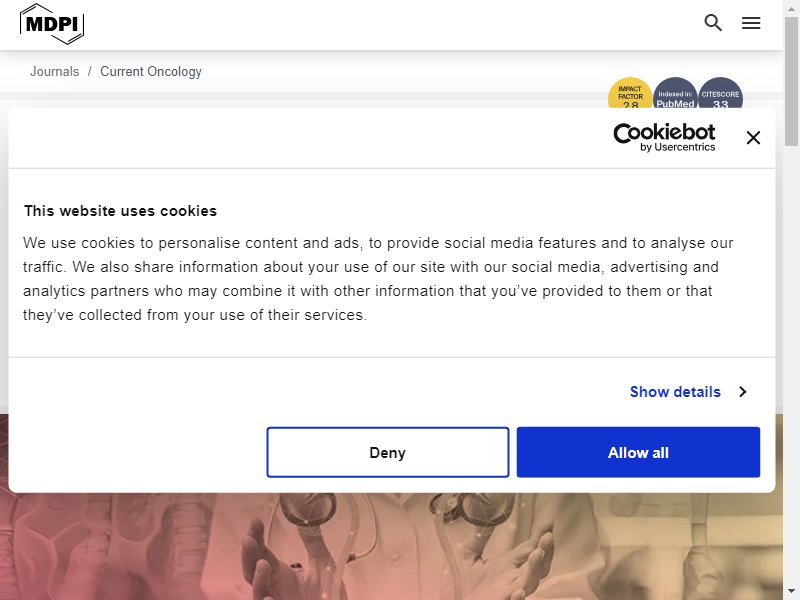Click the CiteScore badge
800x600 pixels.
pyautogui.click(x=720, y=94)
